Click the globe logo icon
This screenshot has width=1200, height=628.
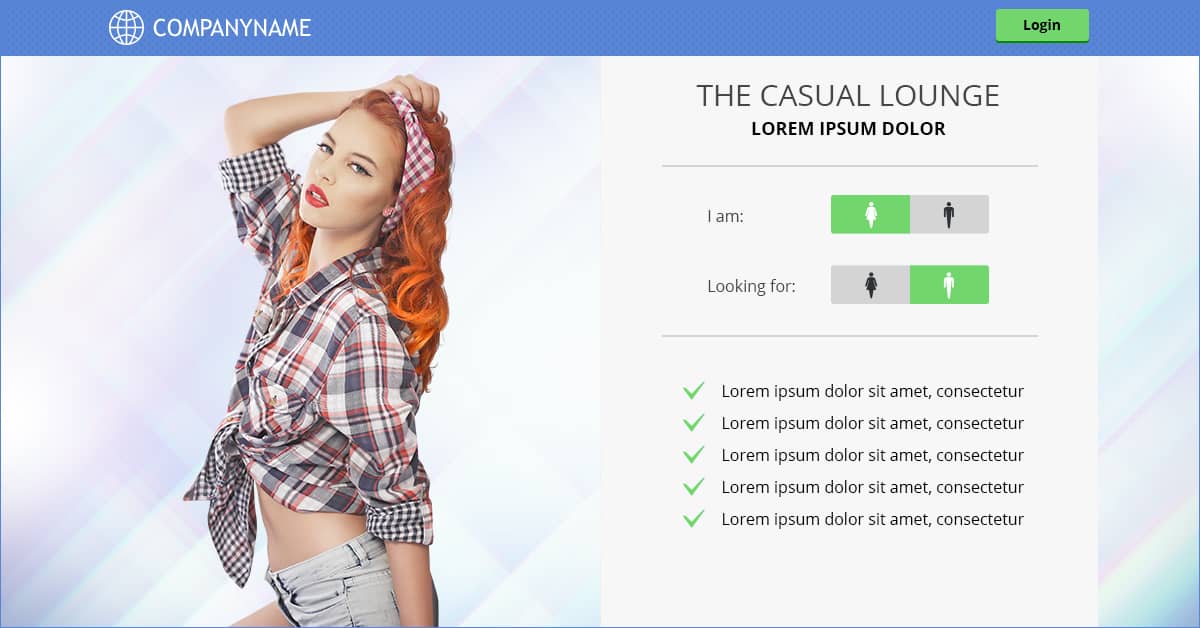click(x=126, y=27)
